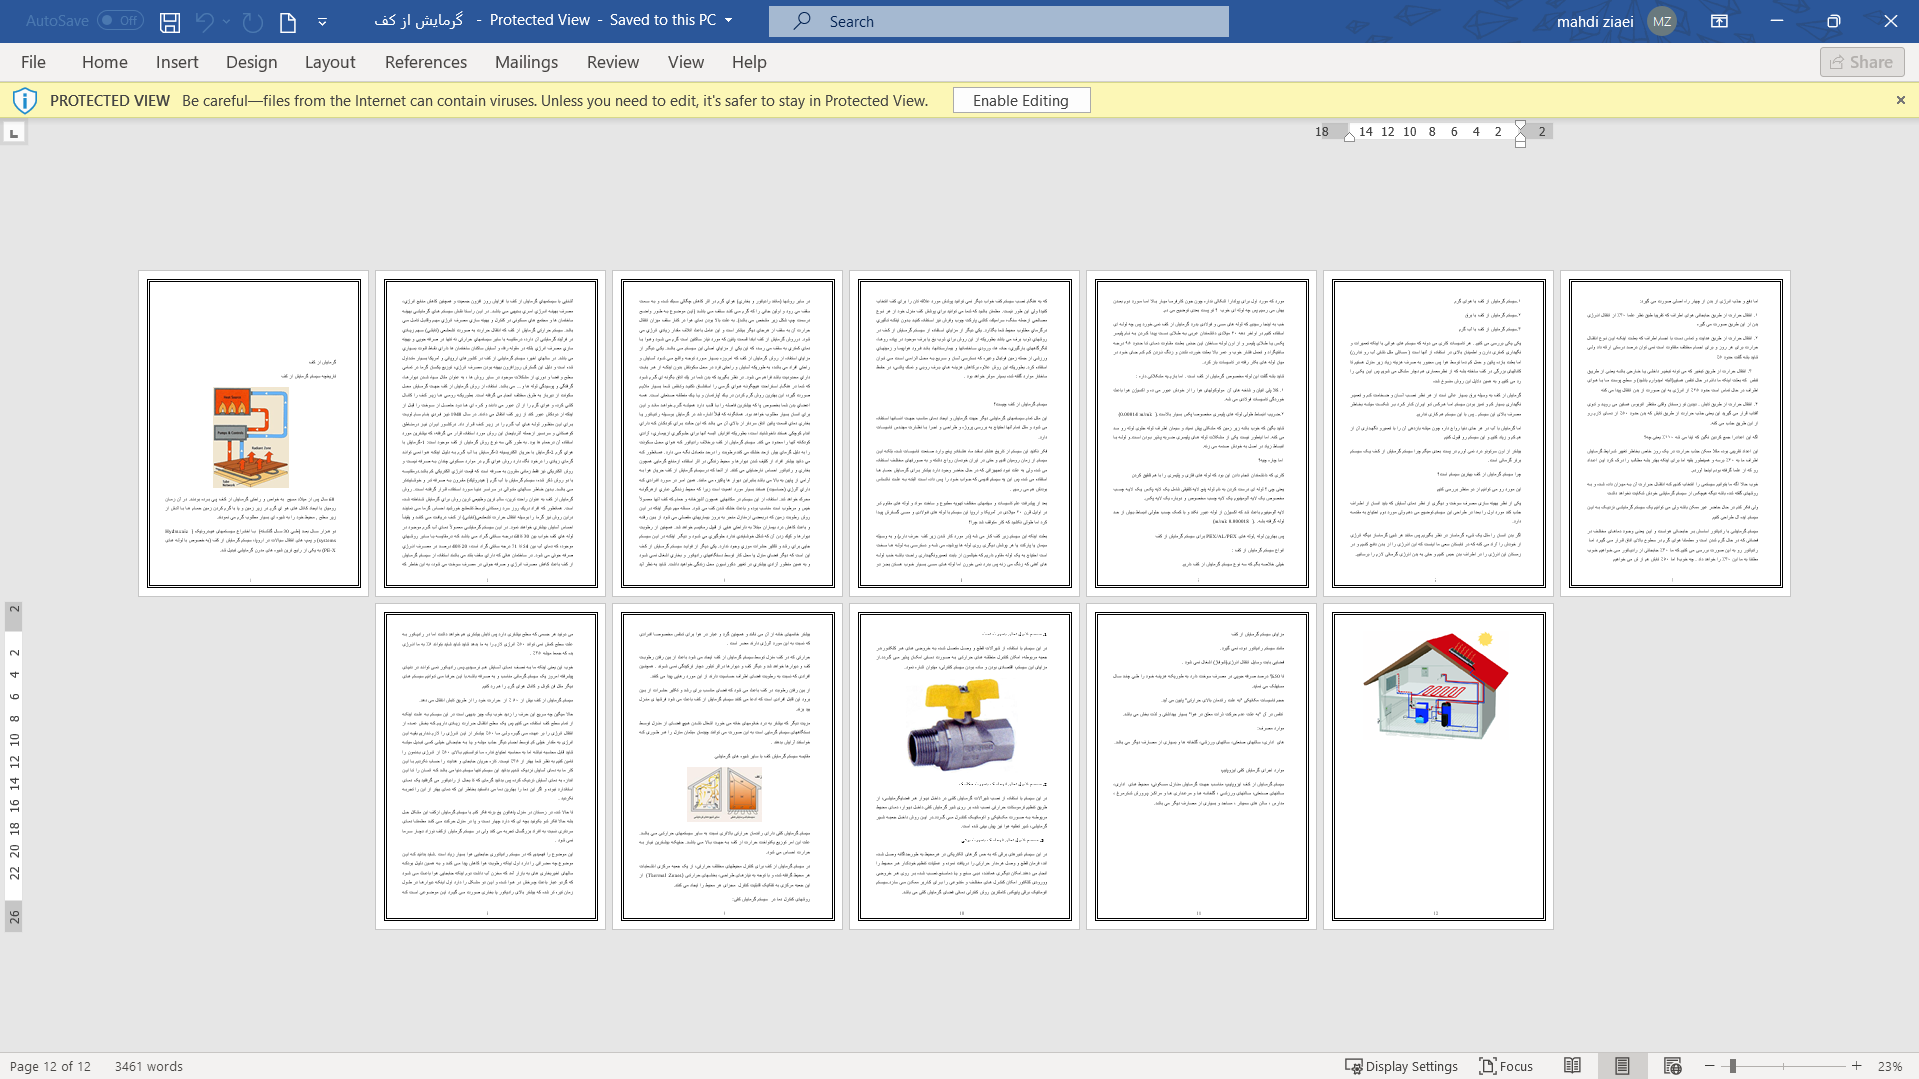1919x1079 pixels.
Task: Click the Save icon in title bar
Action: [x=170, y=21]
